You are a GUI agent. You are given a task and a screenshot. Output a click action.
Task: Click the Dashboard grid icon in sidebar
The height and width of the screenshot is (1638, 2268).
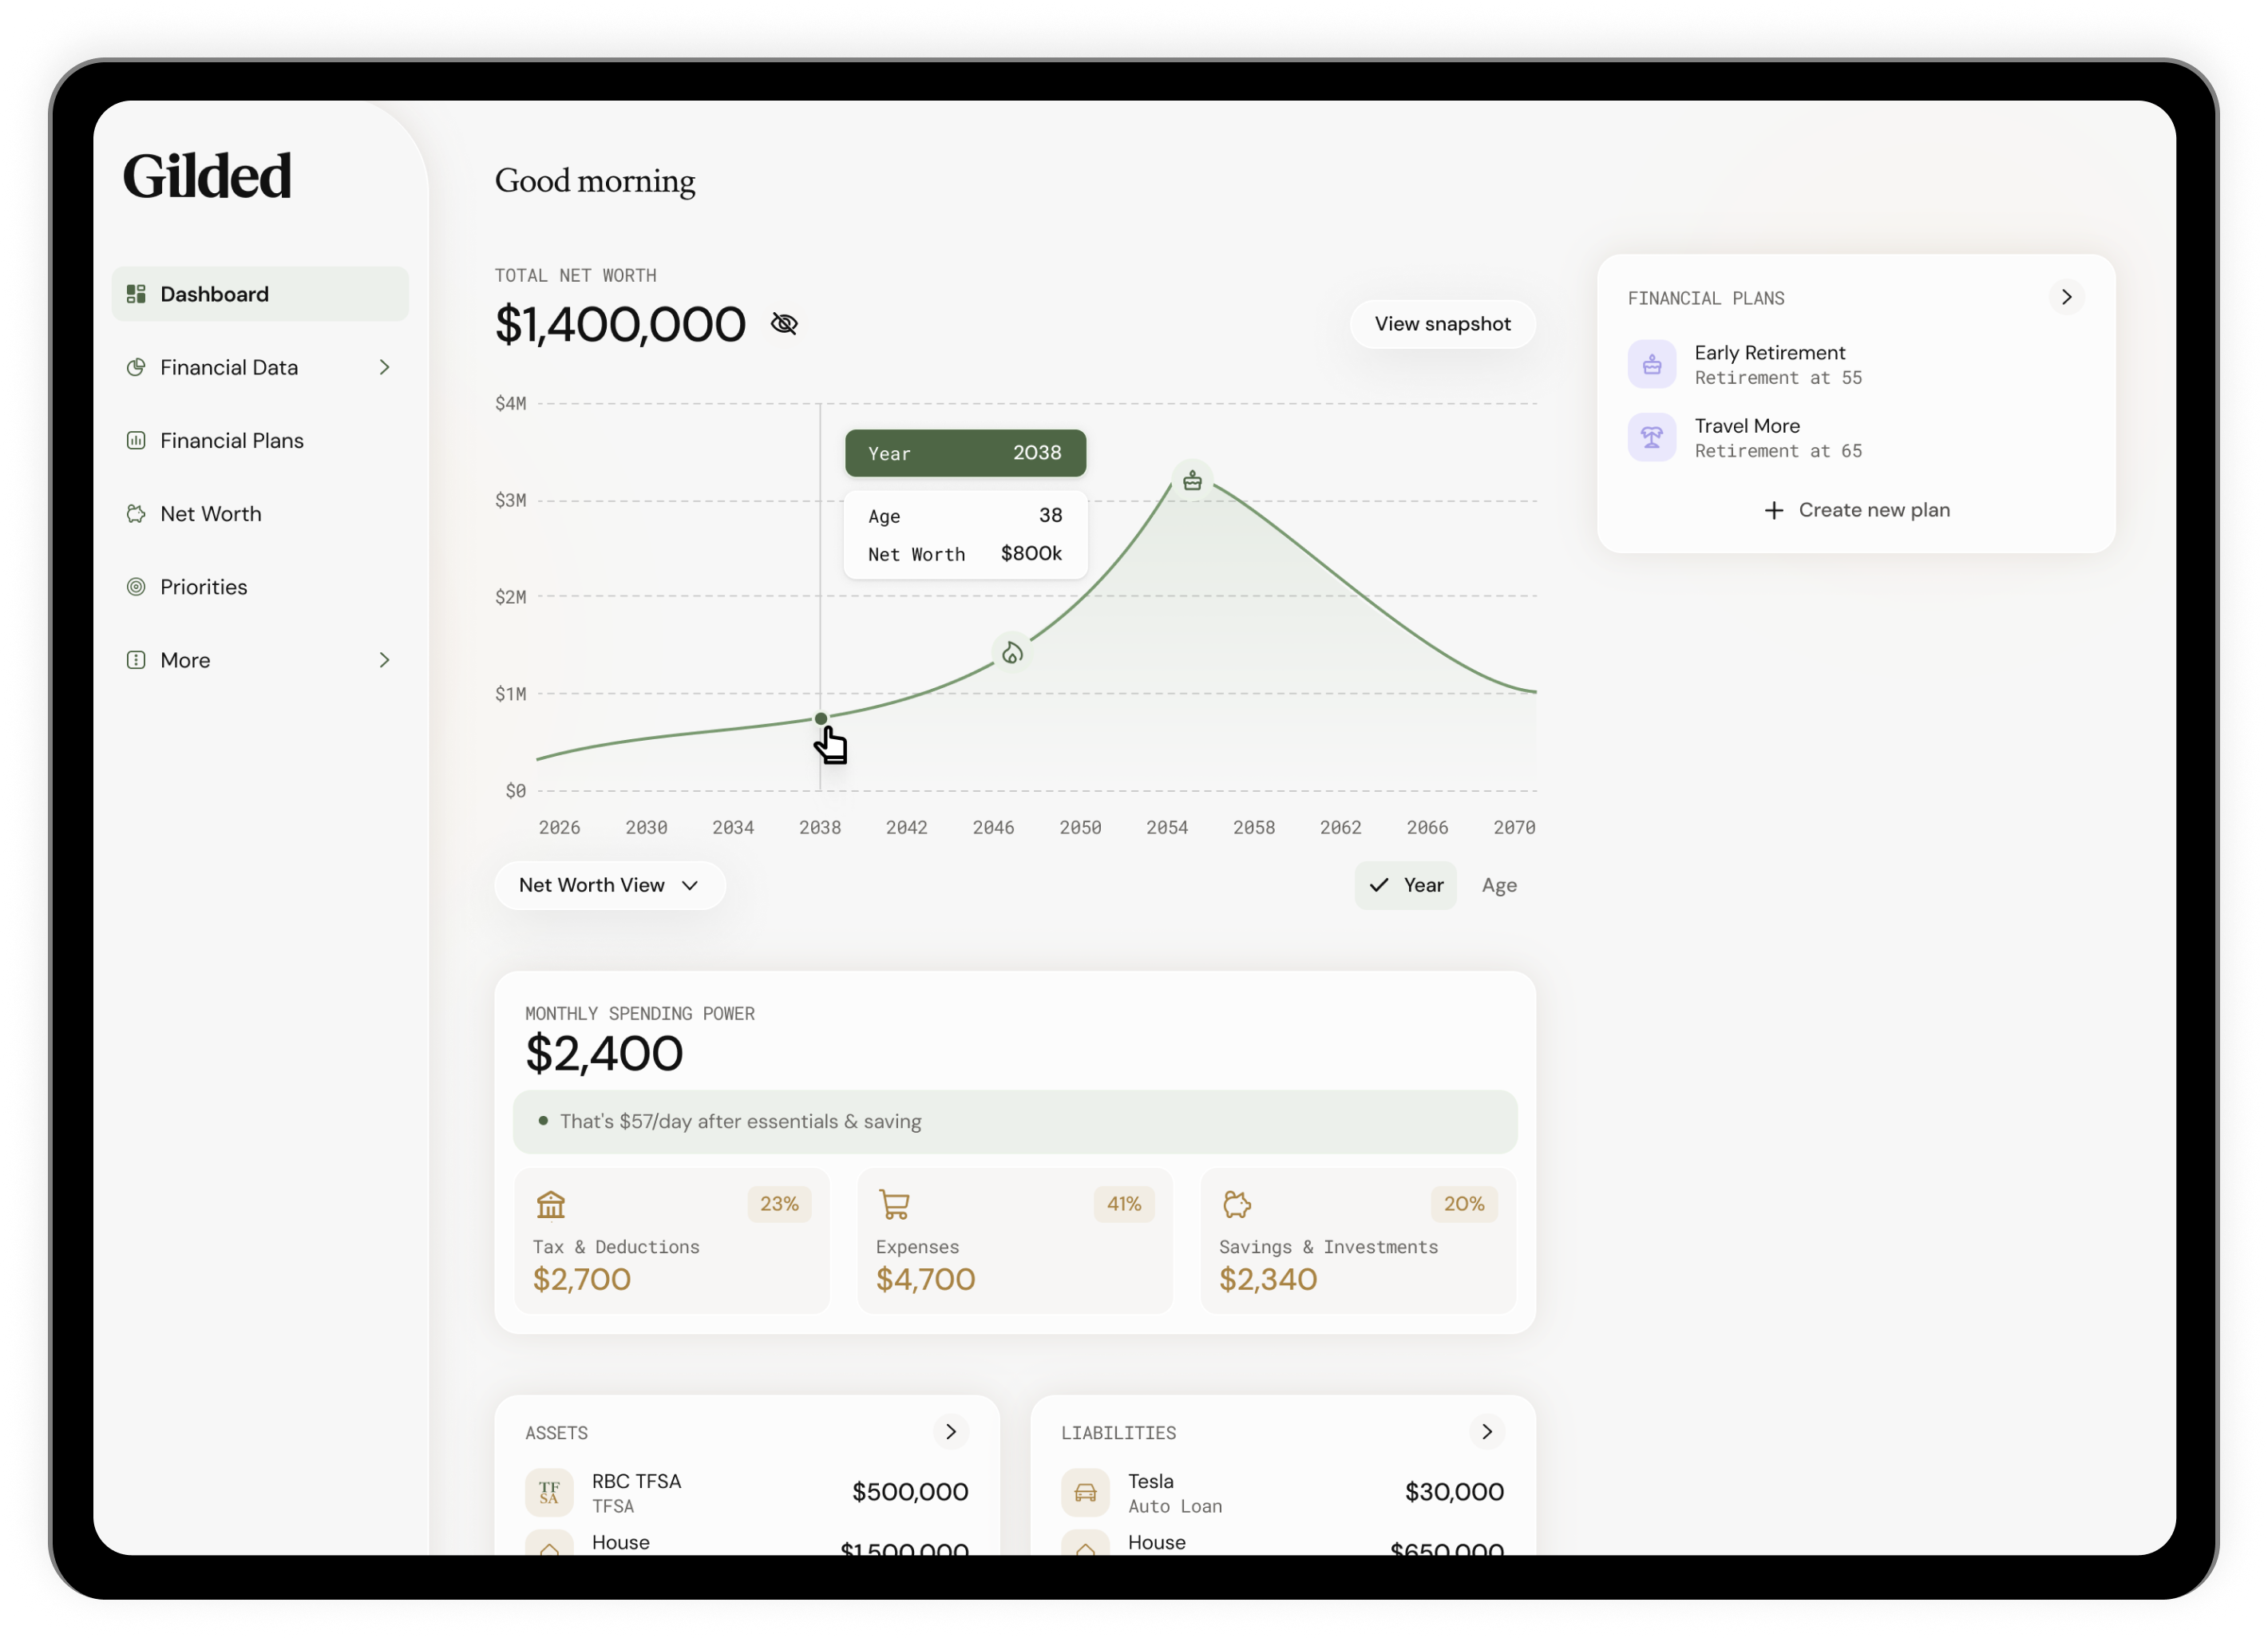click(136, 294)
